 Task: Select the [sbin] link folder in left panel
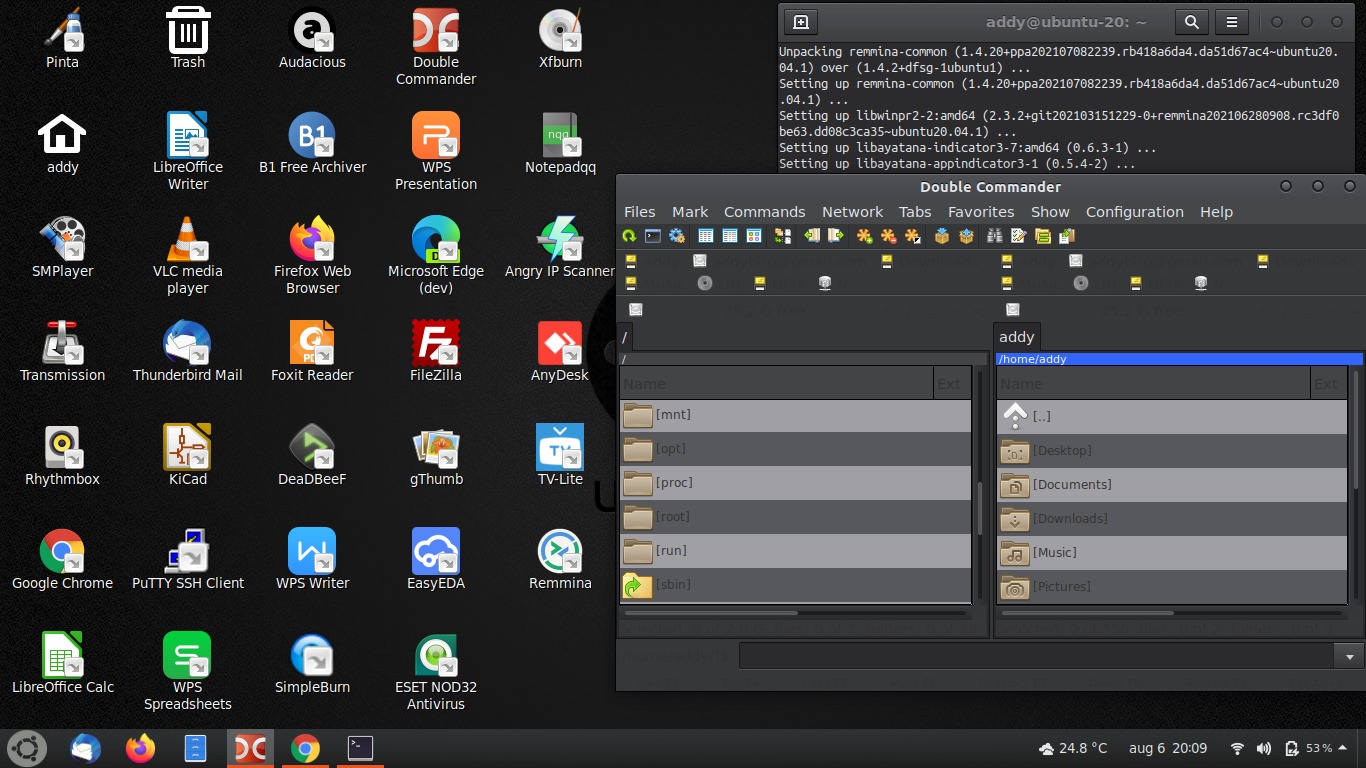point(795,585)
